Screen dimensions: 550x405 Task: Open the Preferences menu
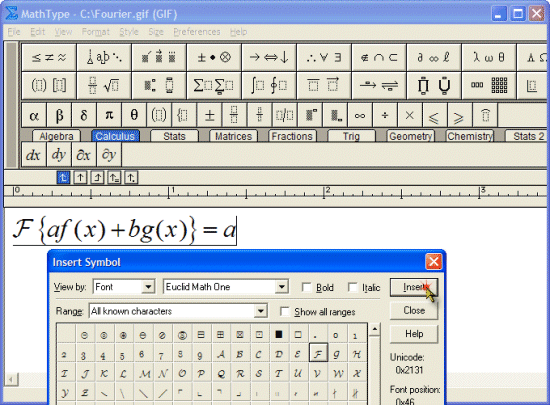click(197, 32)
